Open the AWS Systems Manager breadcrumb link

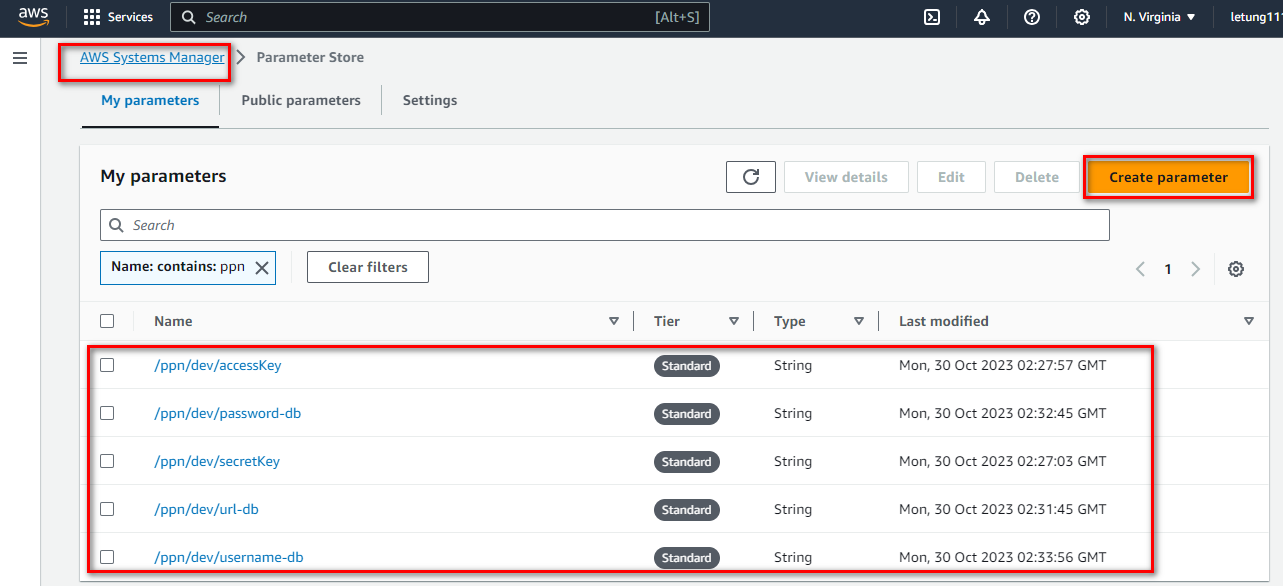(152, 58)
